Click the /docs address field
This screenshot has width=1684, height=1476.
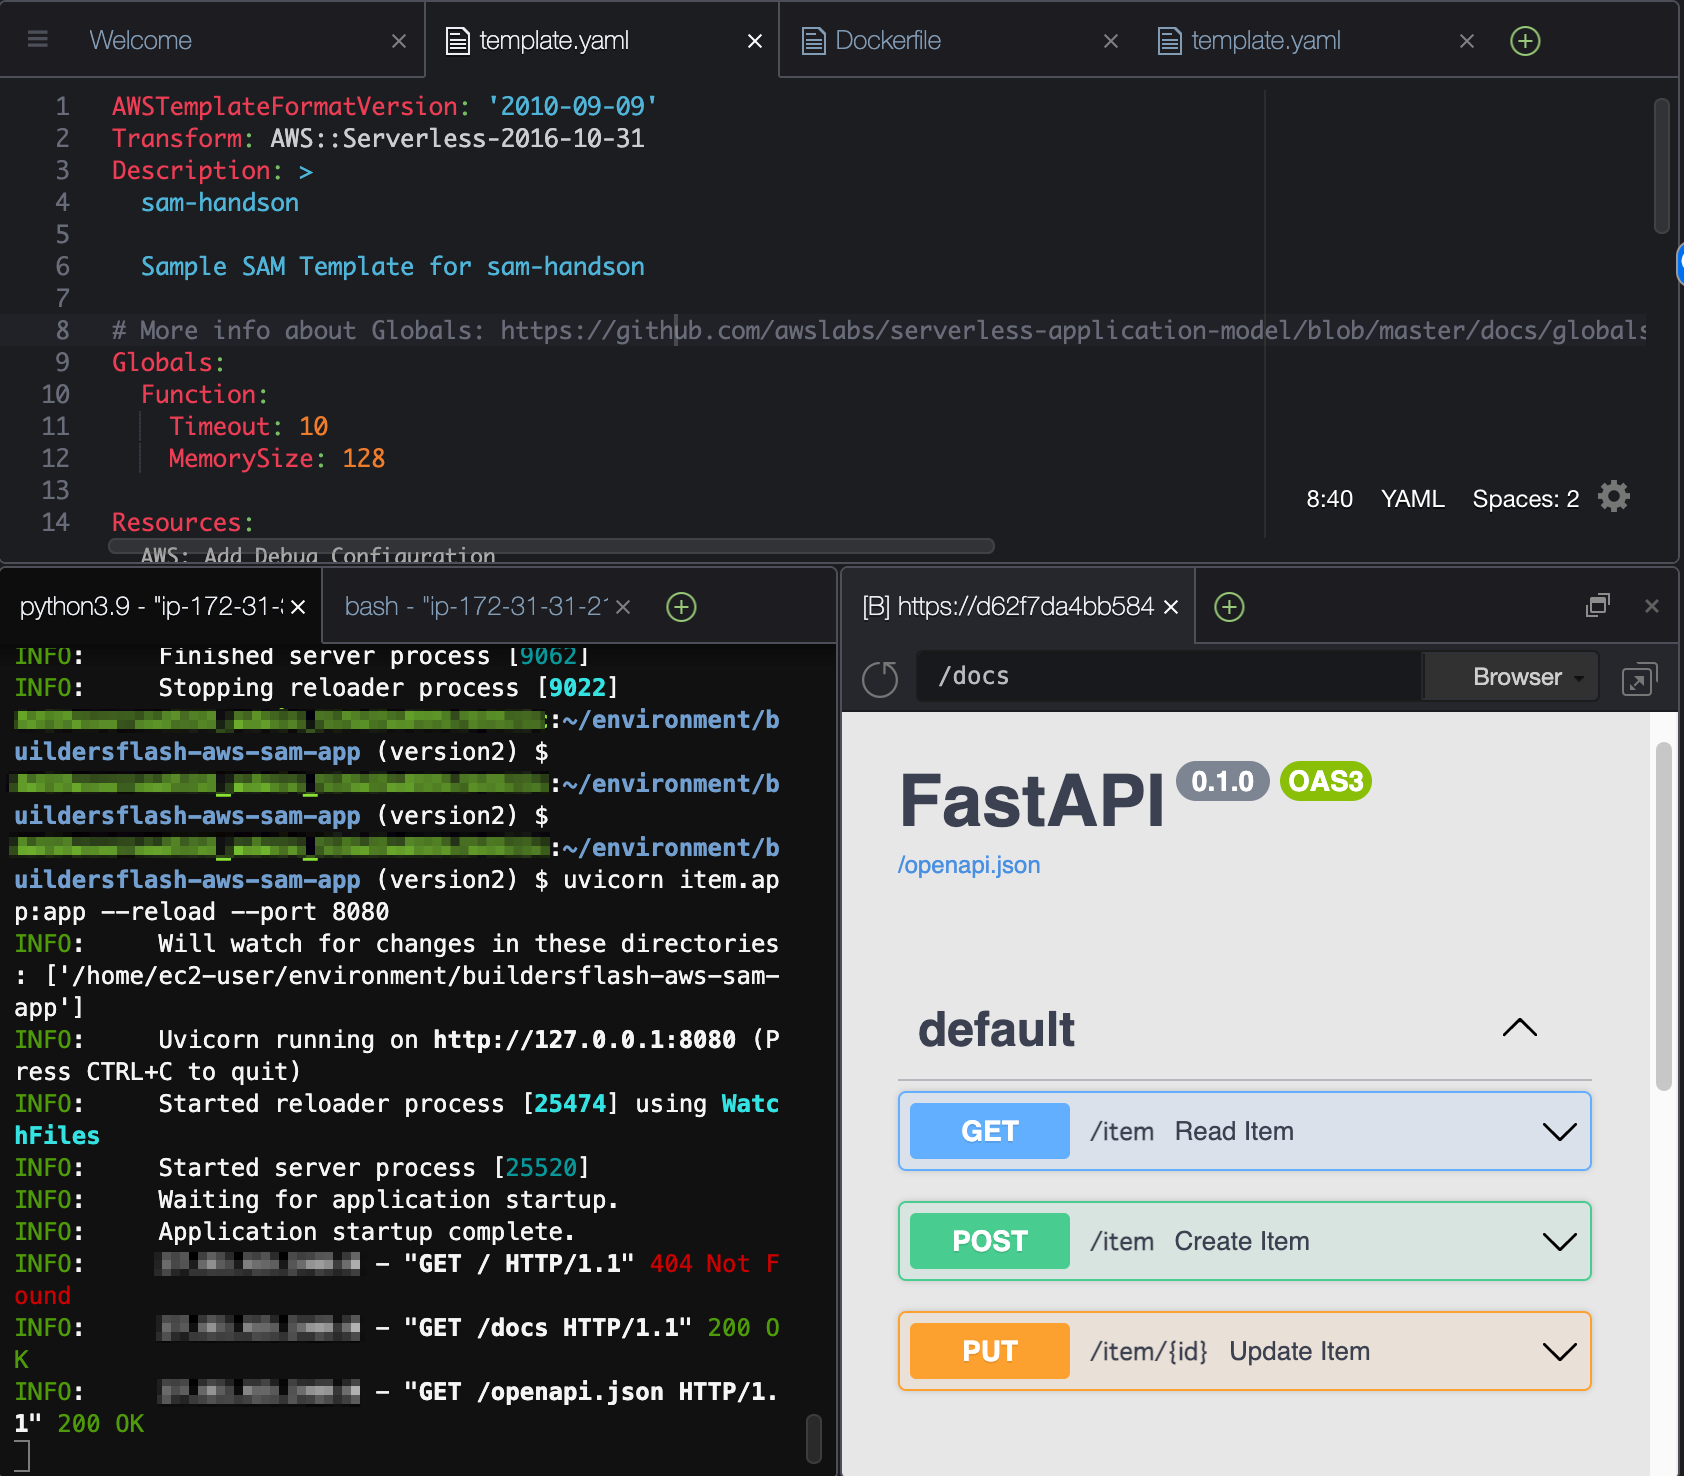1168,677
